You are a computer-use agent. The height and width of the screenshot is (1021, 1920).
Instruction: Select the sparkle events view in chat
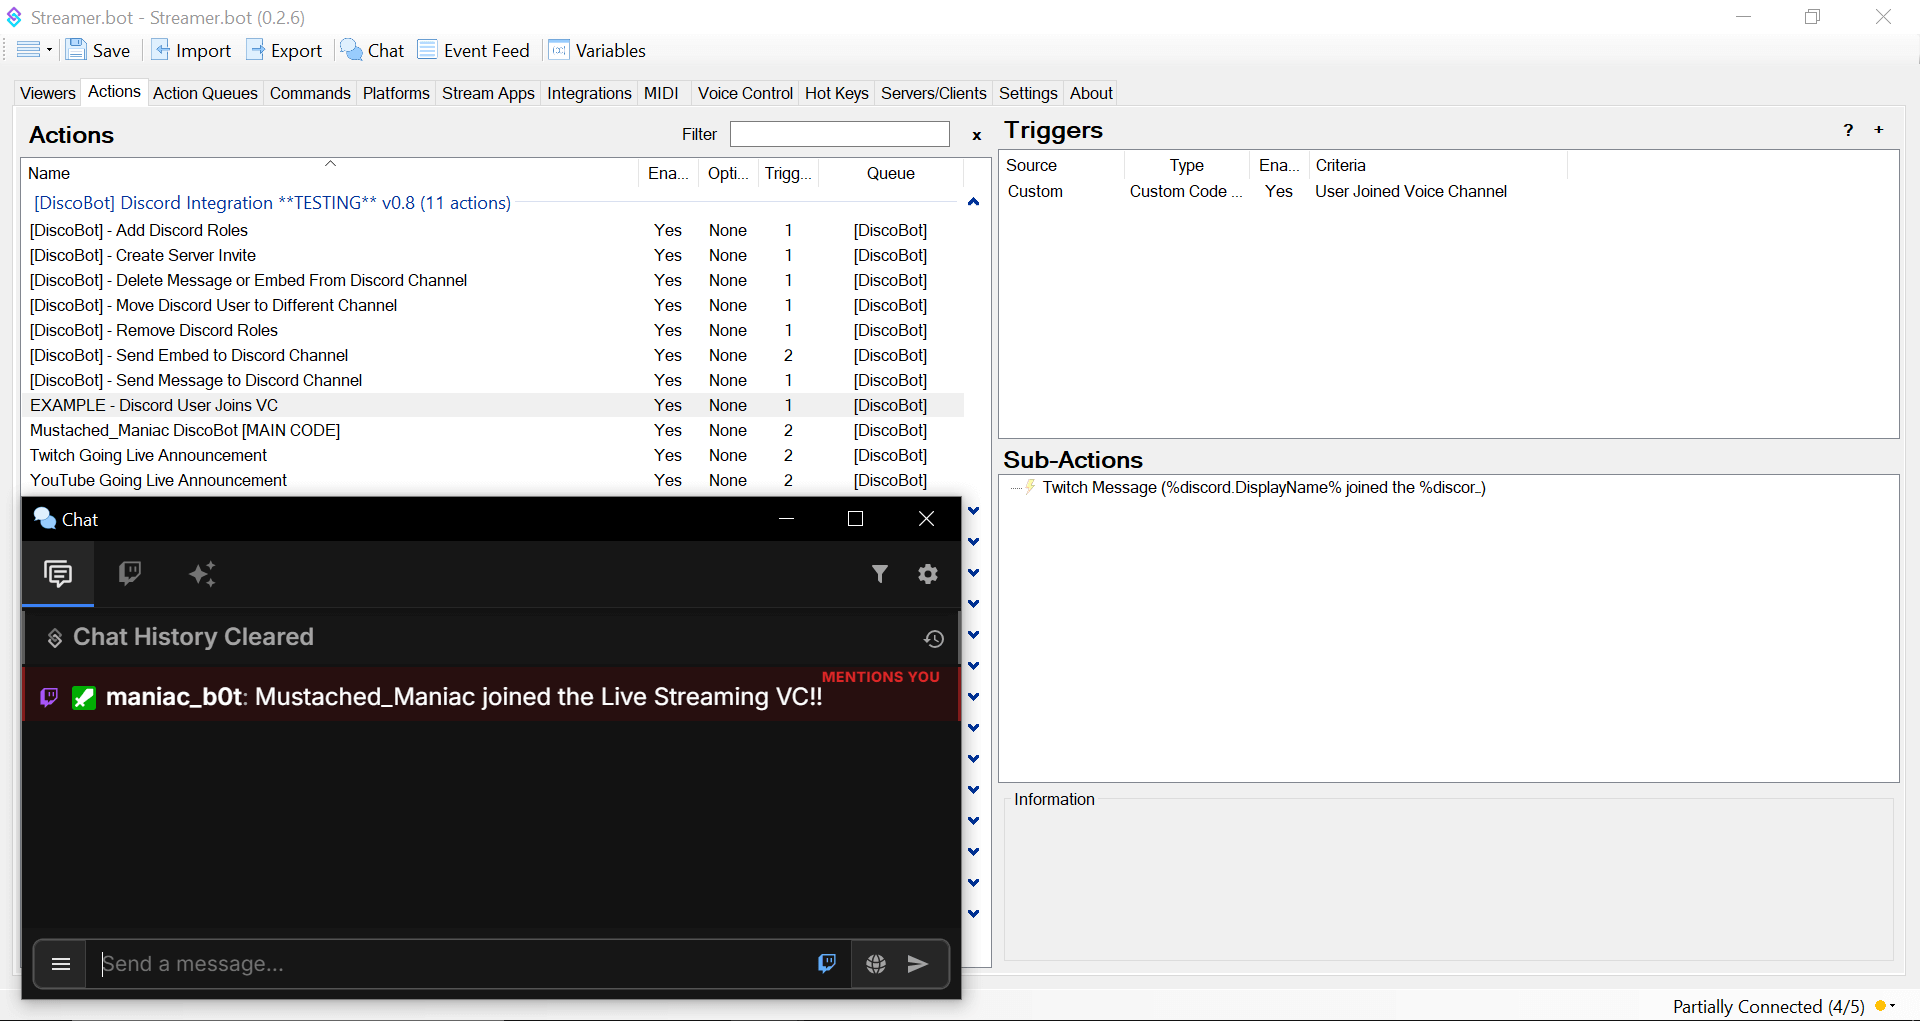(203, 574)
